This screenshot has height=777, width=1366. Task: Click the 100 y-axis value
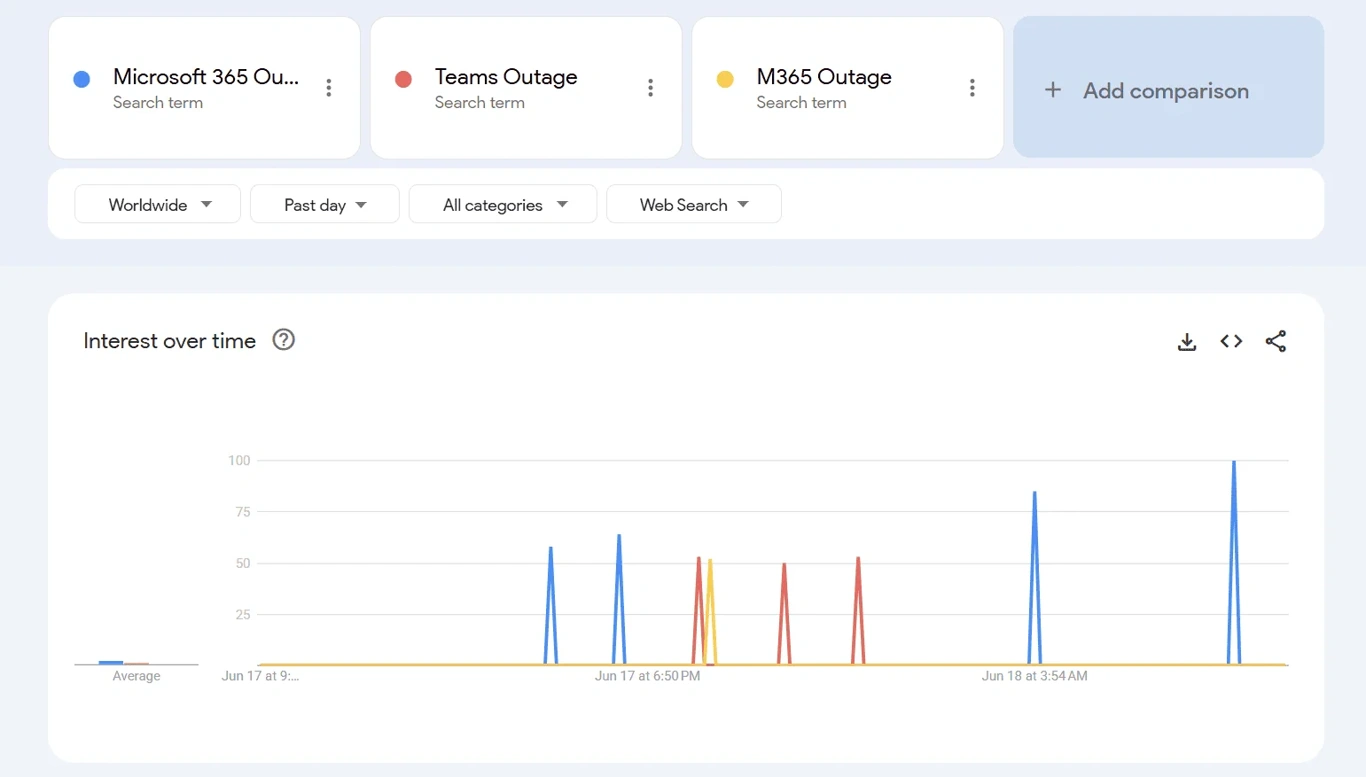[239, 461]
